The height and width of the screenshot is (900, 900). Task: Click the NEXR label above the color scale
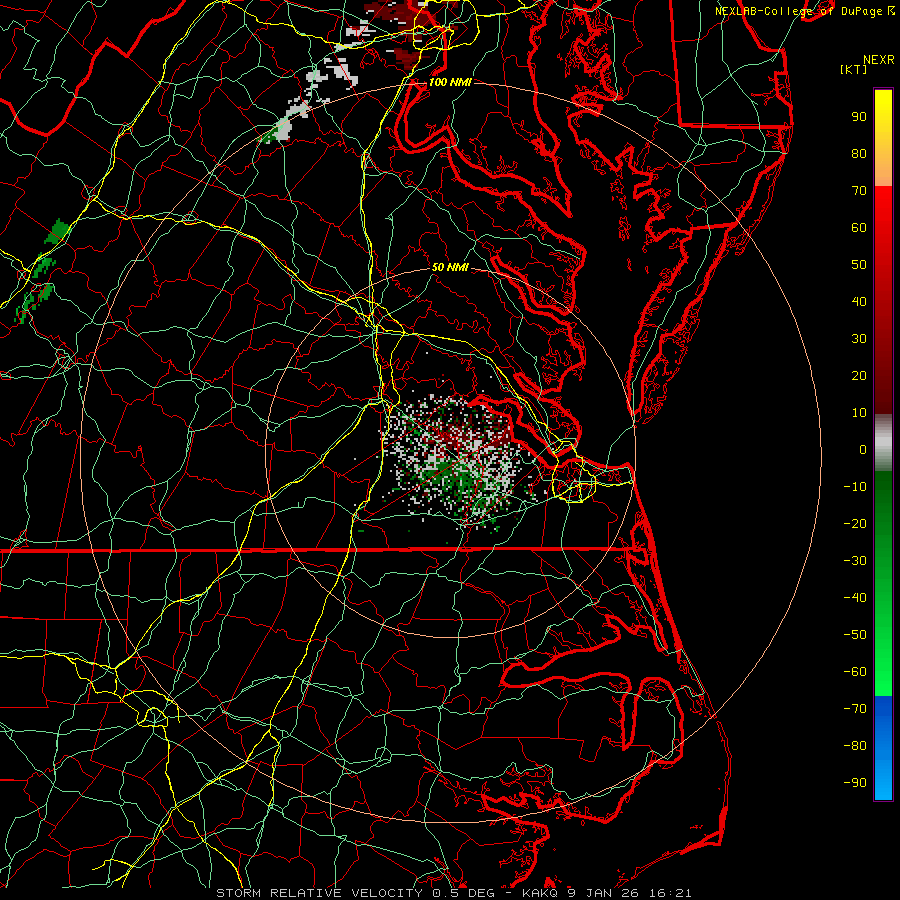point(878,60)
